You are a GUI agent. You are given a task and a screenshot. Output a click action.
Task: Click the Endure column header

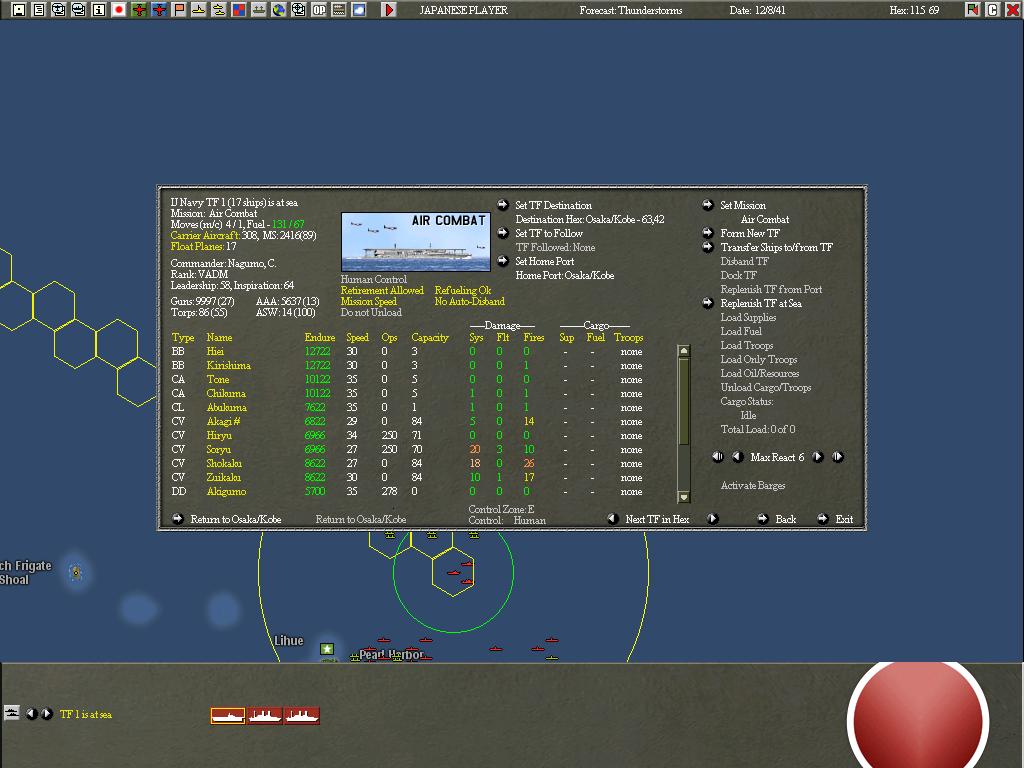point(319,338)
